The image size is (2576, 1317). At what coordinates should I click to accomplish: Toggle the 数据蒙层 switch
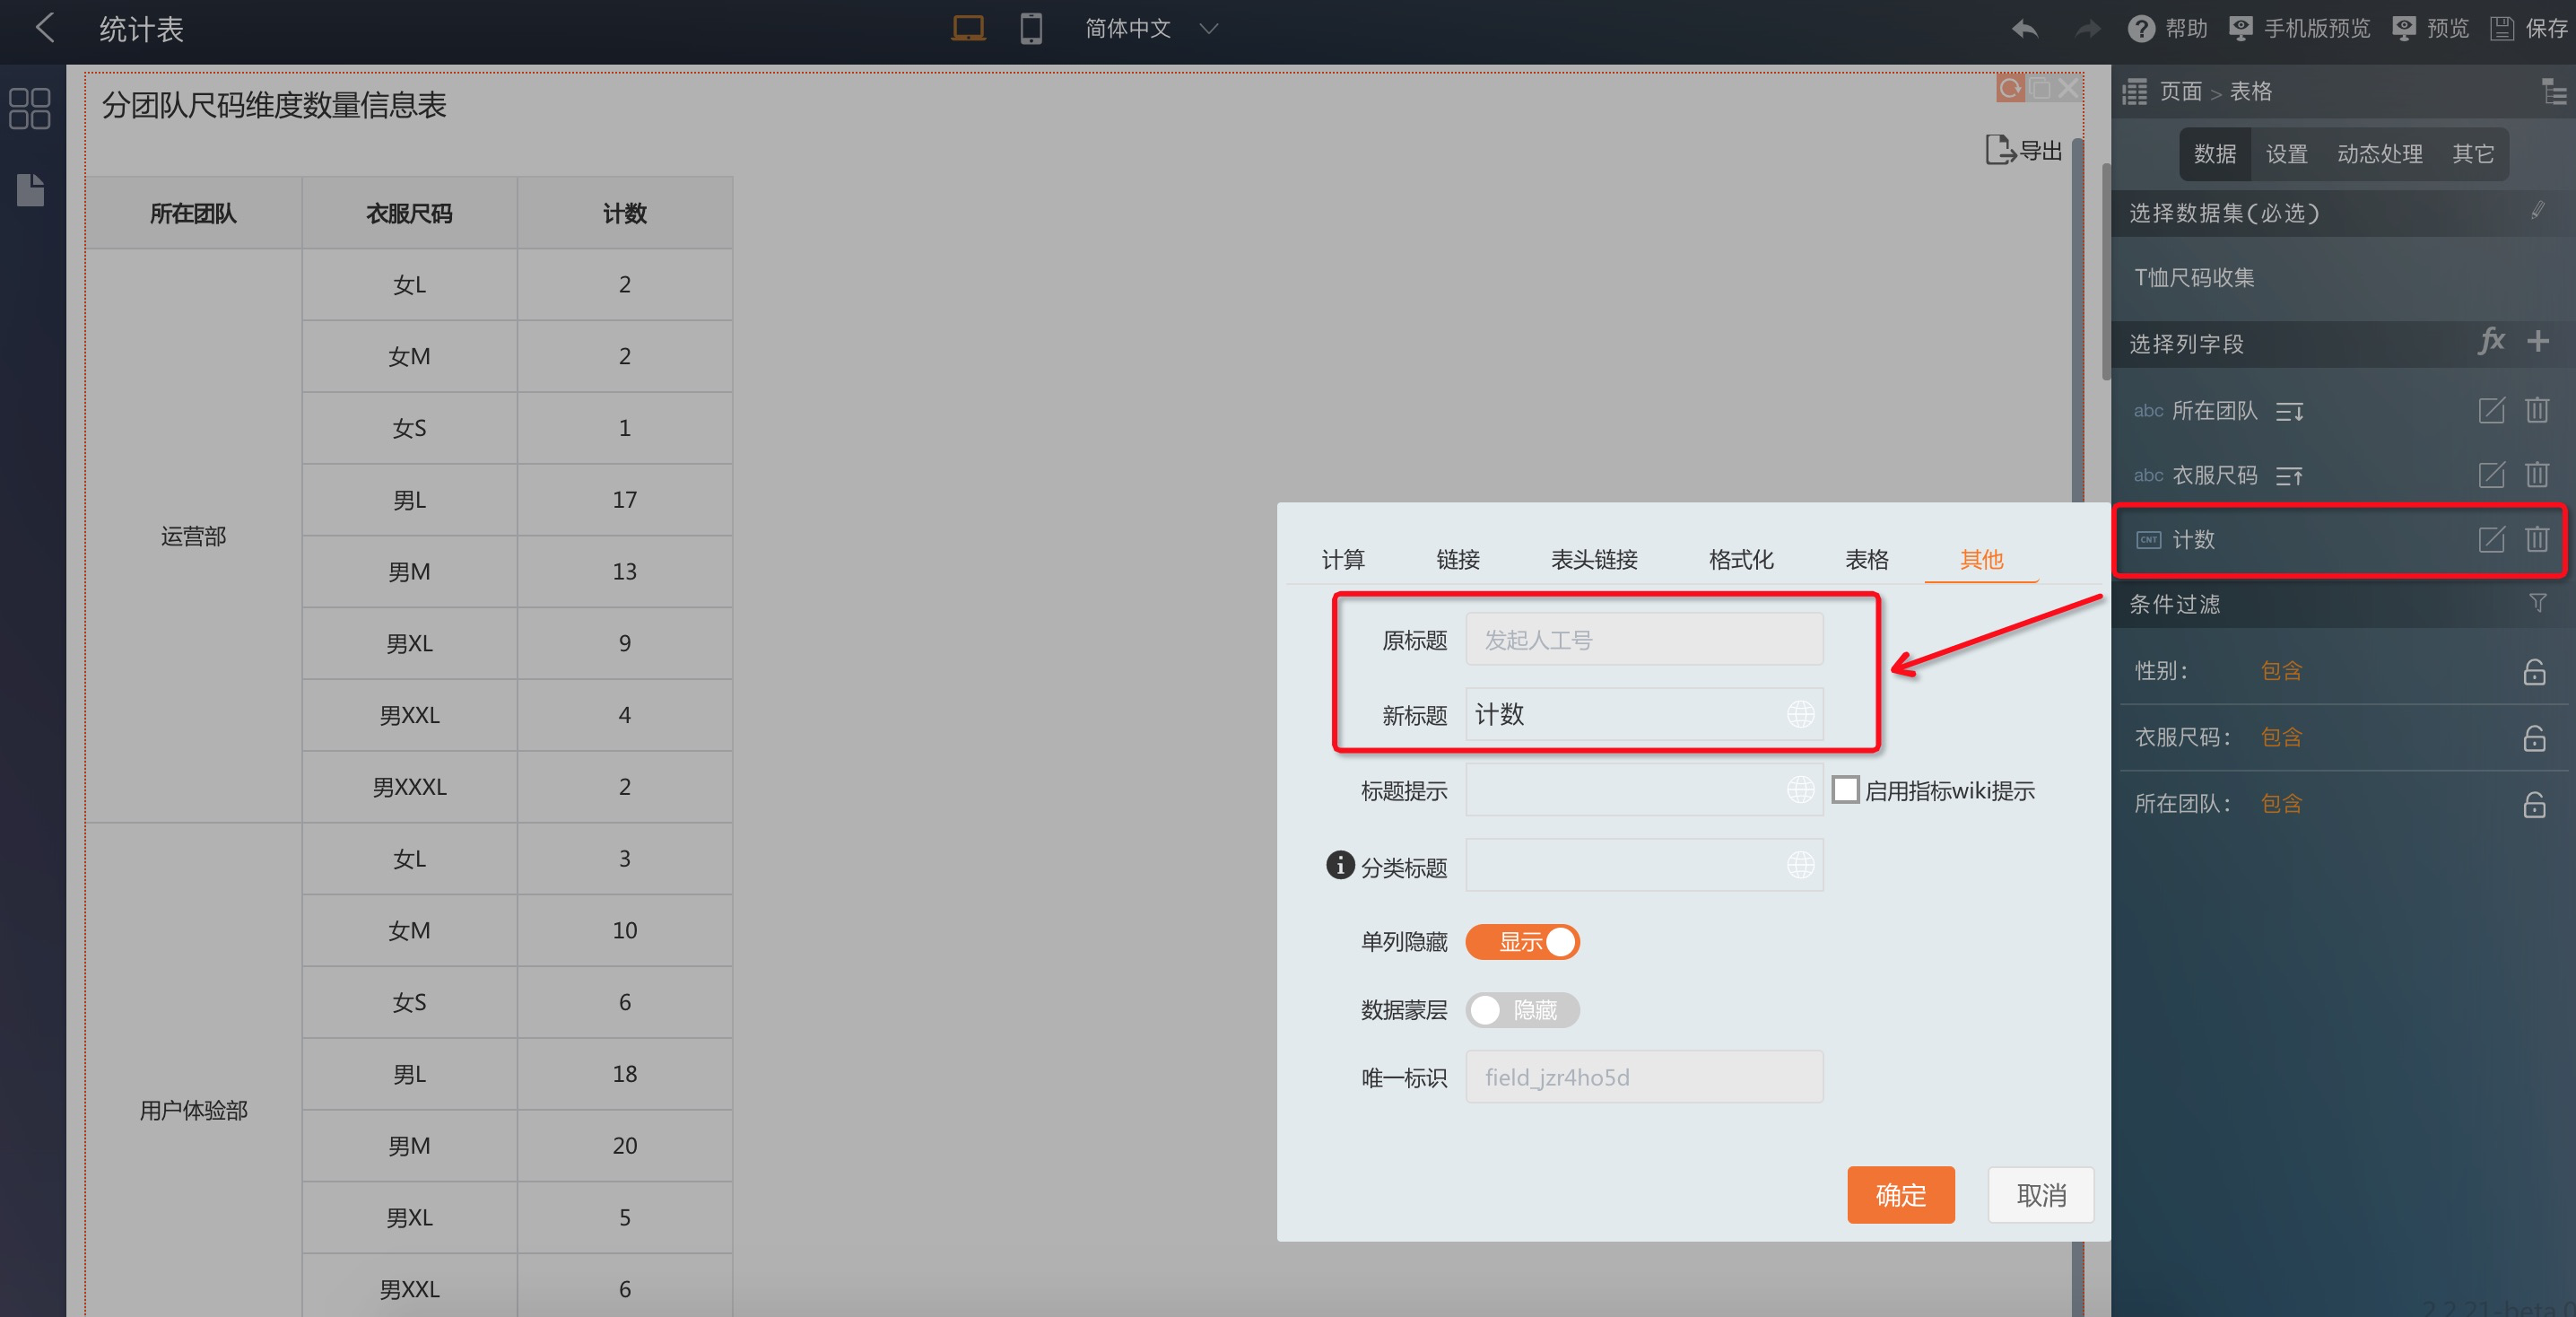[1521, 1009]
